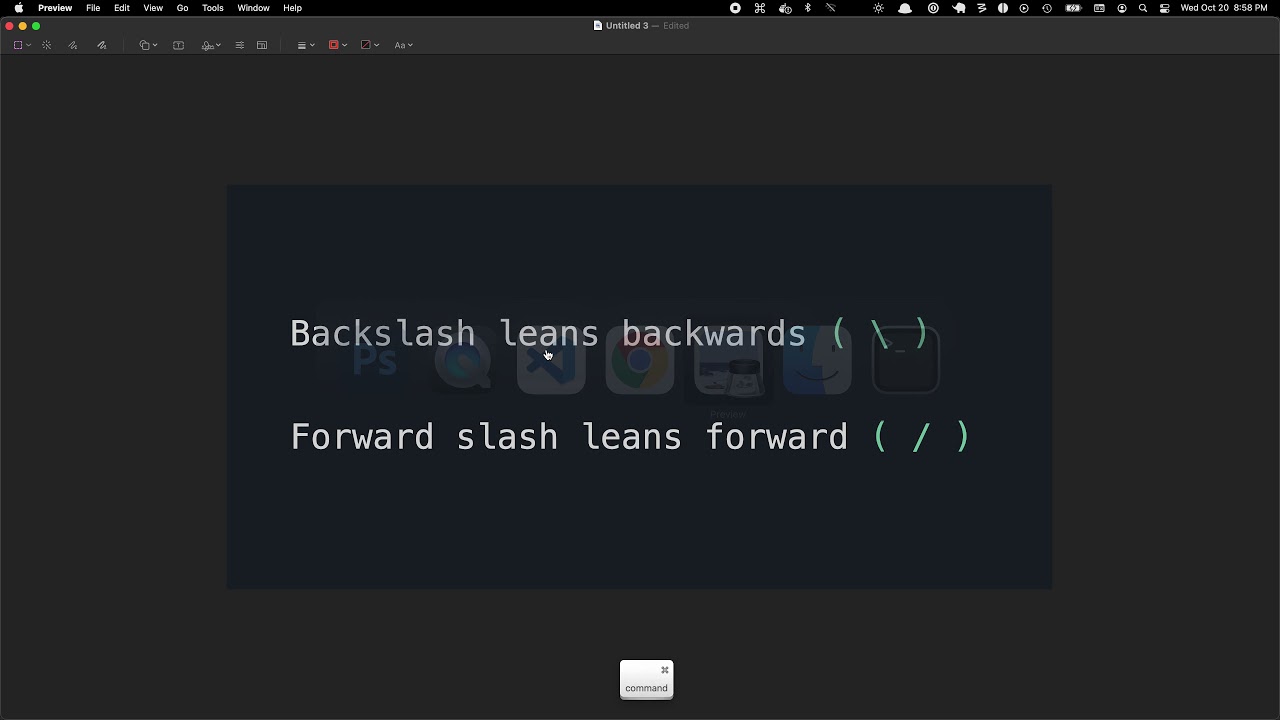1280x720 pixels.
Task: Click the date and time display
Action: (1224, 8)
